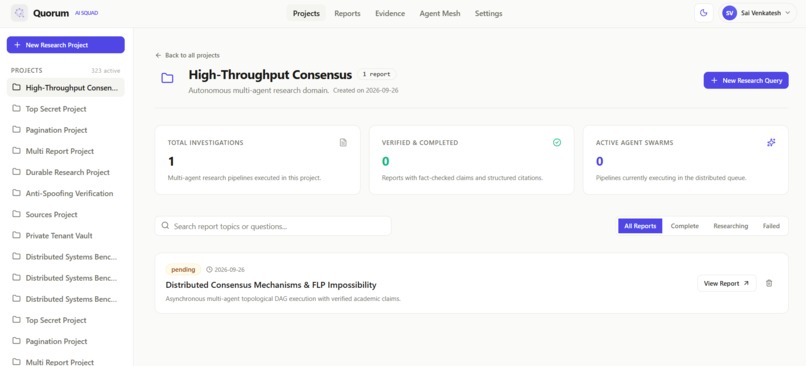Click the Quorum logo icon
The image size is (806, 366).
click(x=20, y=13)
